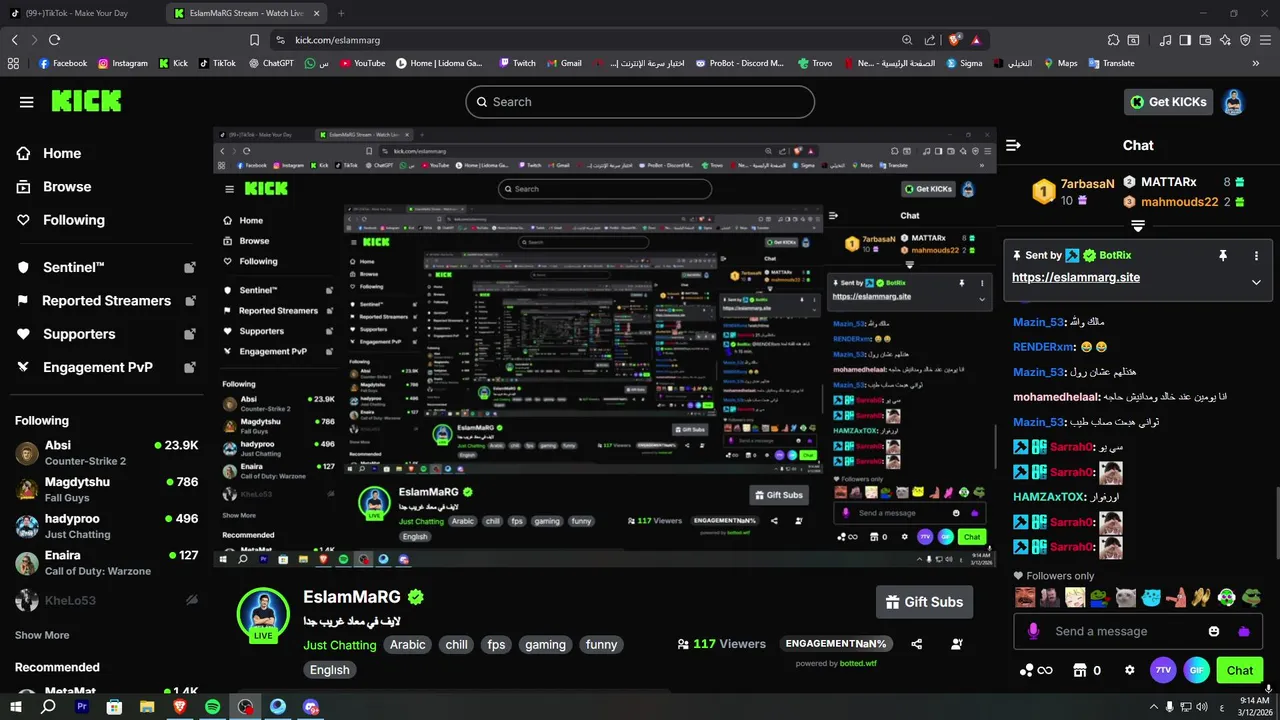Select Magdytshu channel in Following list

[106, 490]
